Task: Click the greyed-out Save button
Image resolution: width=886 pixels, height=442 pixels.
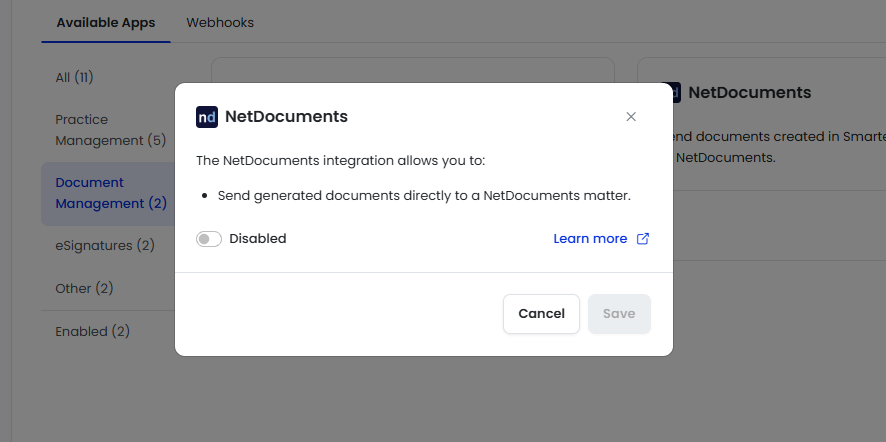Action: [619, 314]
